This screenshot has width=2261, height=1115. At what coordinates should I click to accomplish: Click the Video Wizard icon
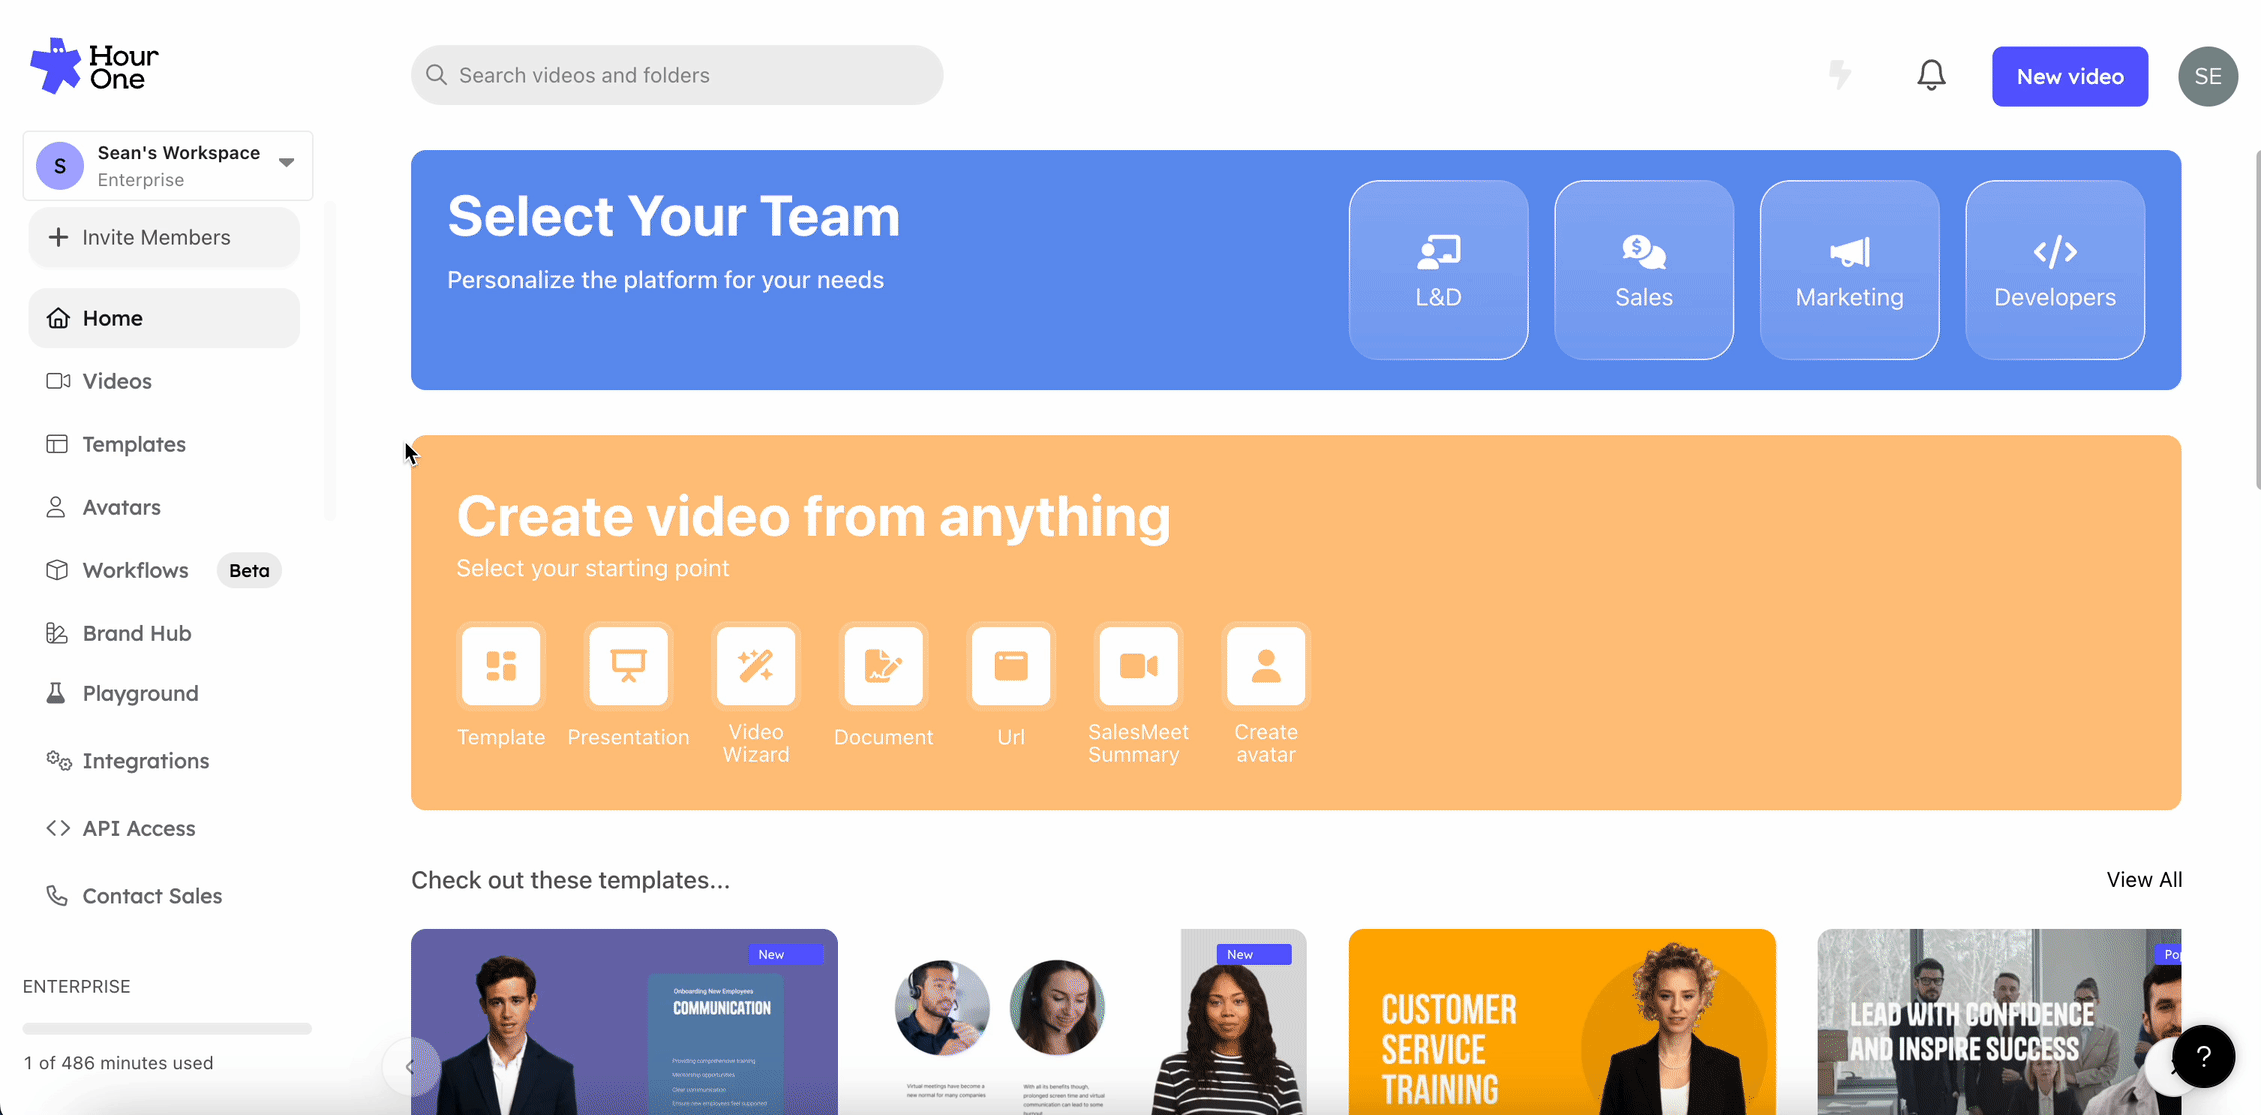(x=756, y=666)
